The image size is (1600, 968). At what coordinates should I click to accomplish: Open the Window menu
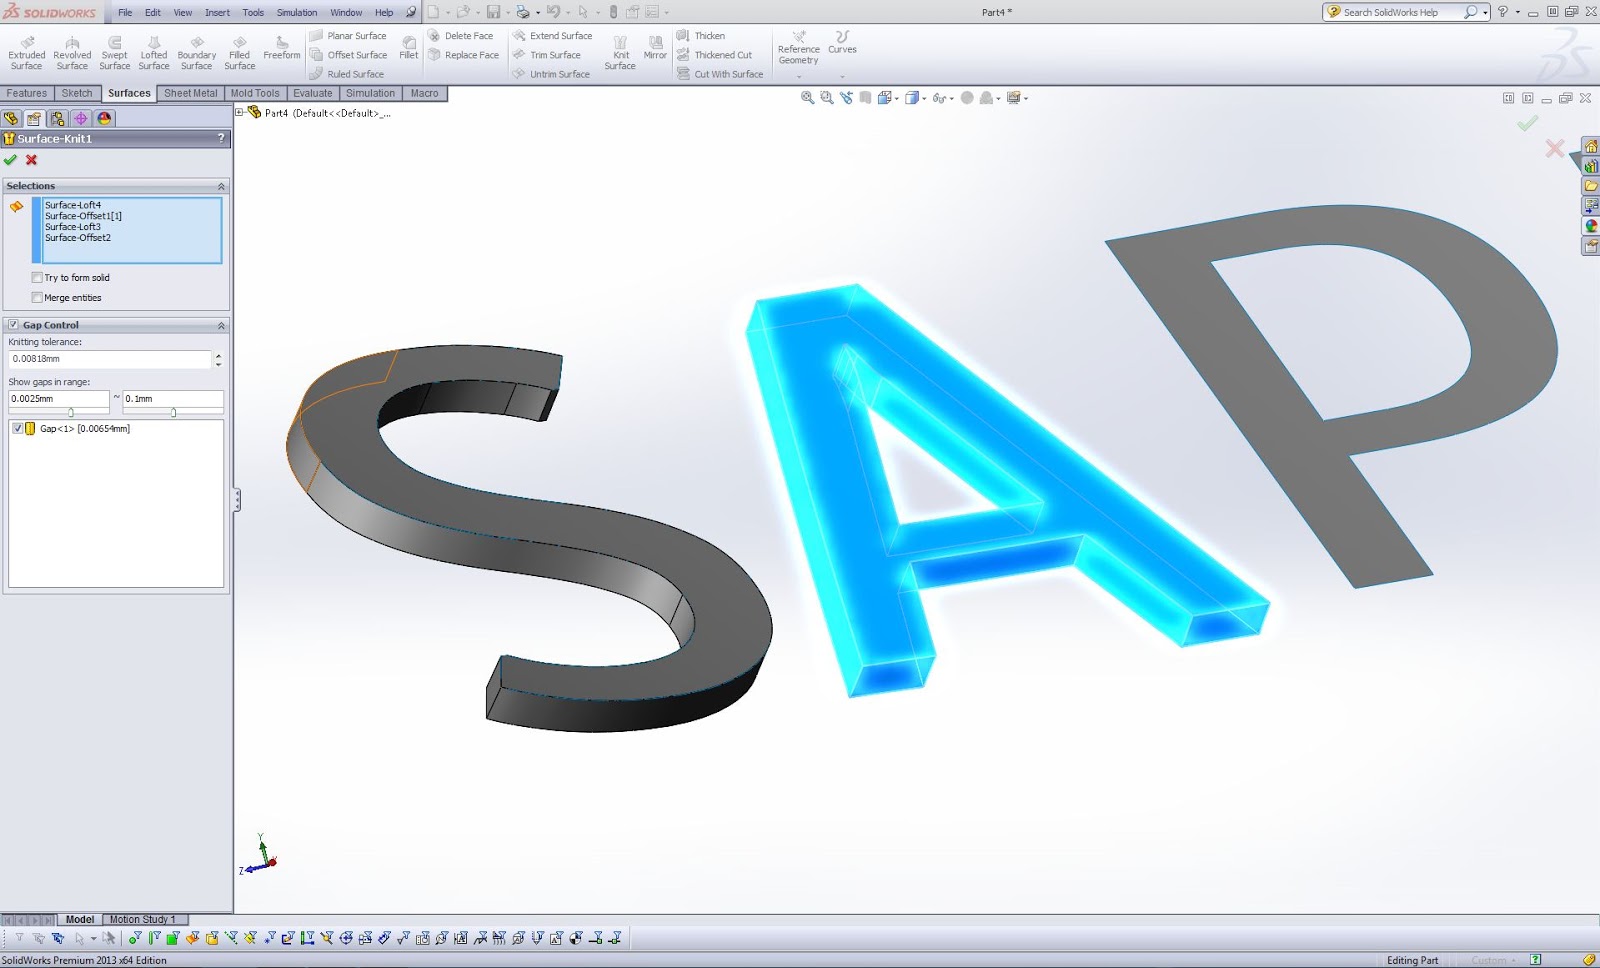[346, 13]
